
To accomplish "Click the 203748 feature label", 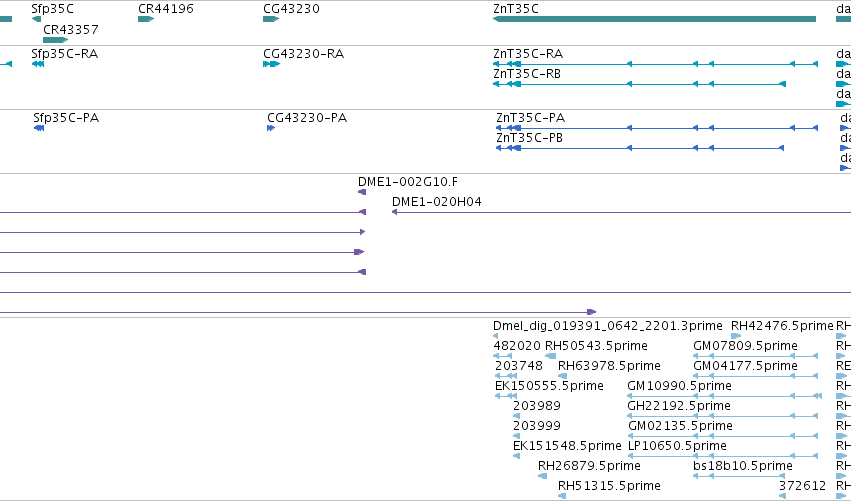I will coord(518,366).
